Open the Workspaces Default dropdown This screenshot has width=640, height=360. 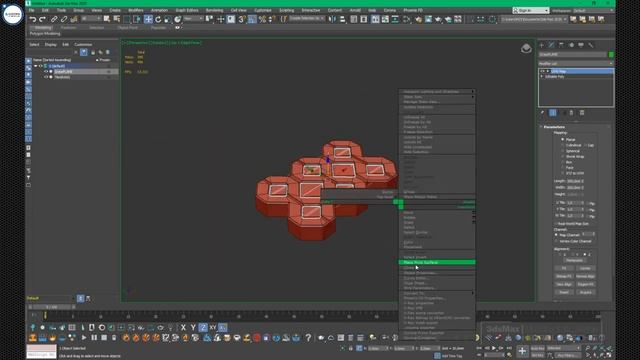coord(592,10)
